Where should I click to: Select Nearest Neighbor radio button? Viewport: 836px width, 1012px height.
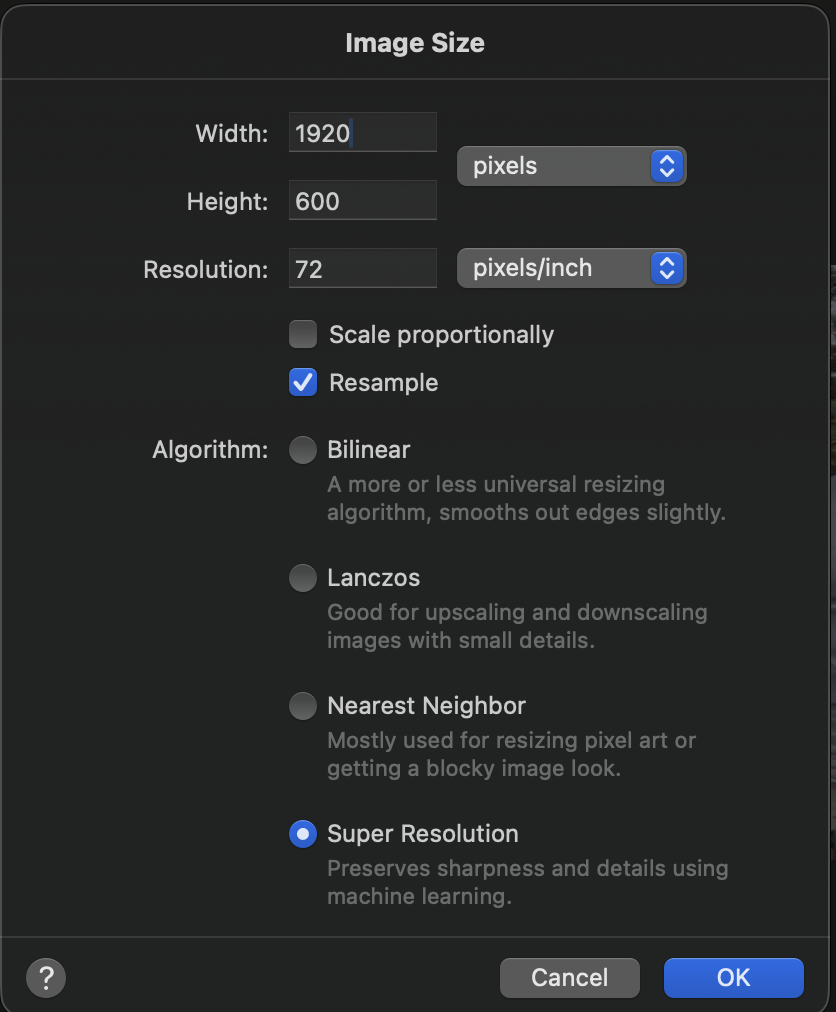303,706
